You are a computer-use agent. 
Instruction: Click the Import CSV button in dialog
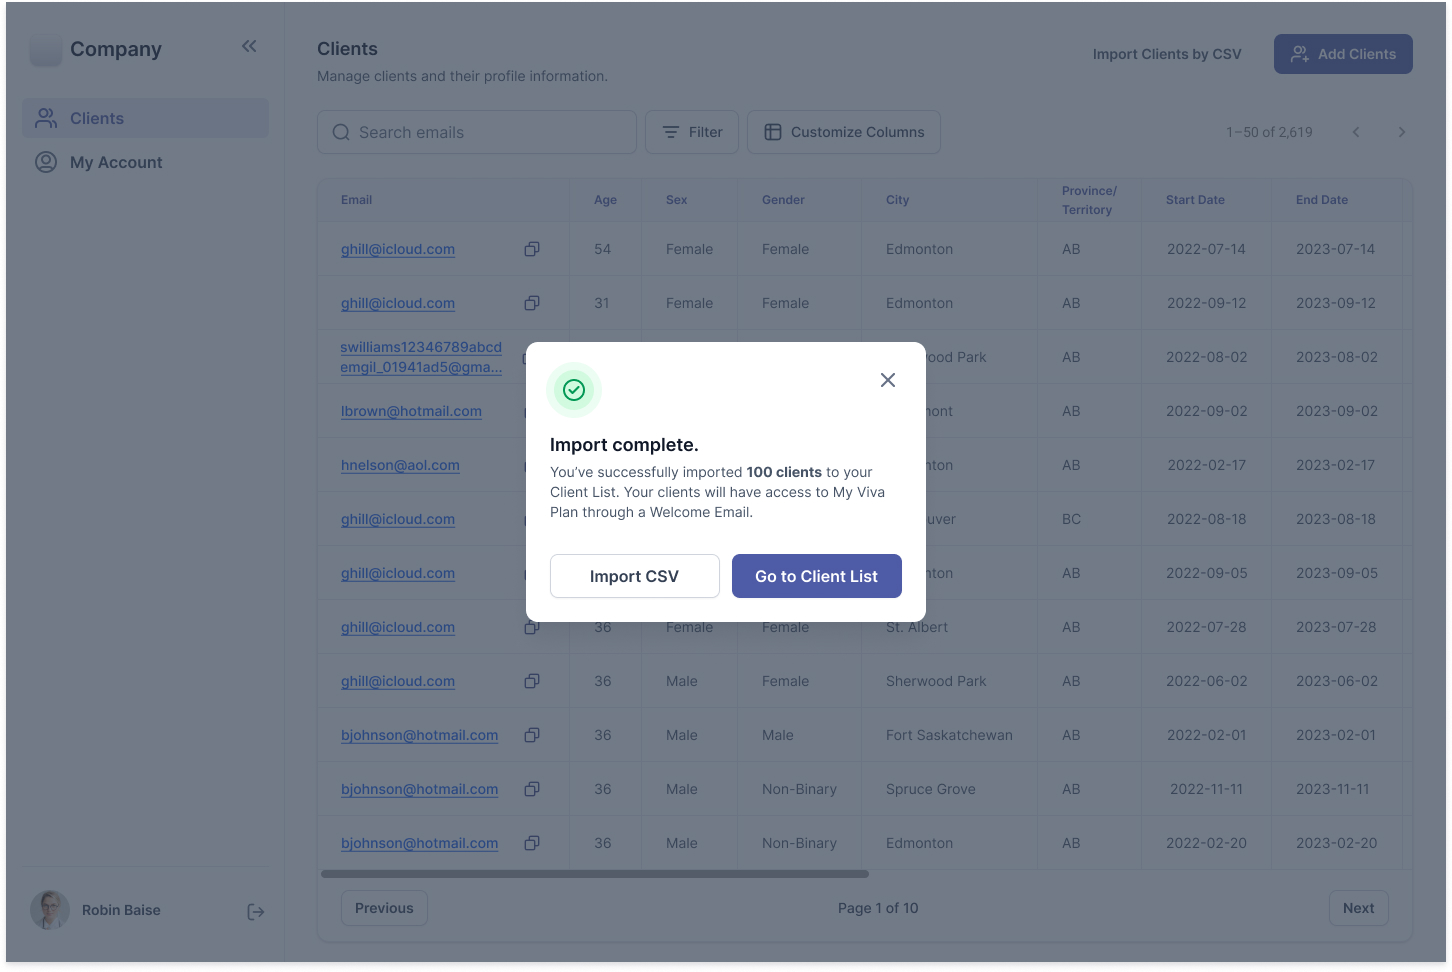(634, 576)
